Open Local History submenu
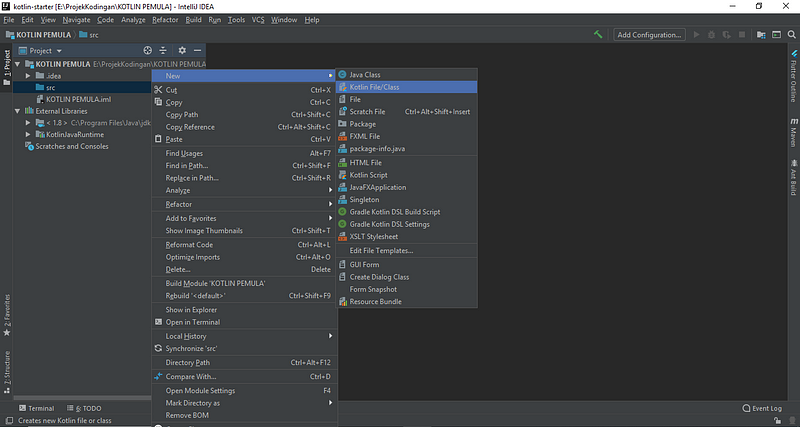800x427 pixels. tap(243, 336)
